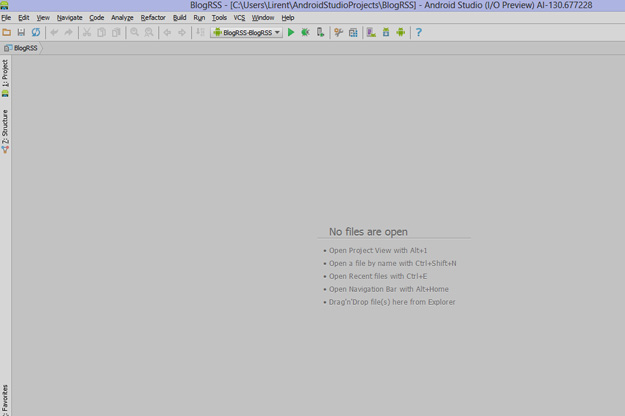Open the Project Structure icon
This screenshot has width=625, height=416.
tap(353, 32)
